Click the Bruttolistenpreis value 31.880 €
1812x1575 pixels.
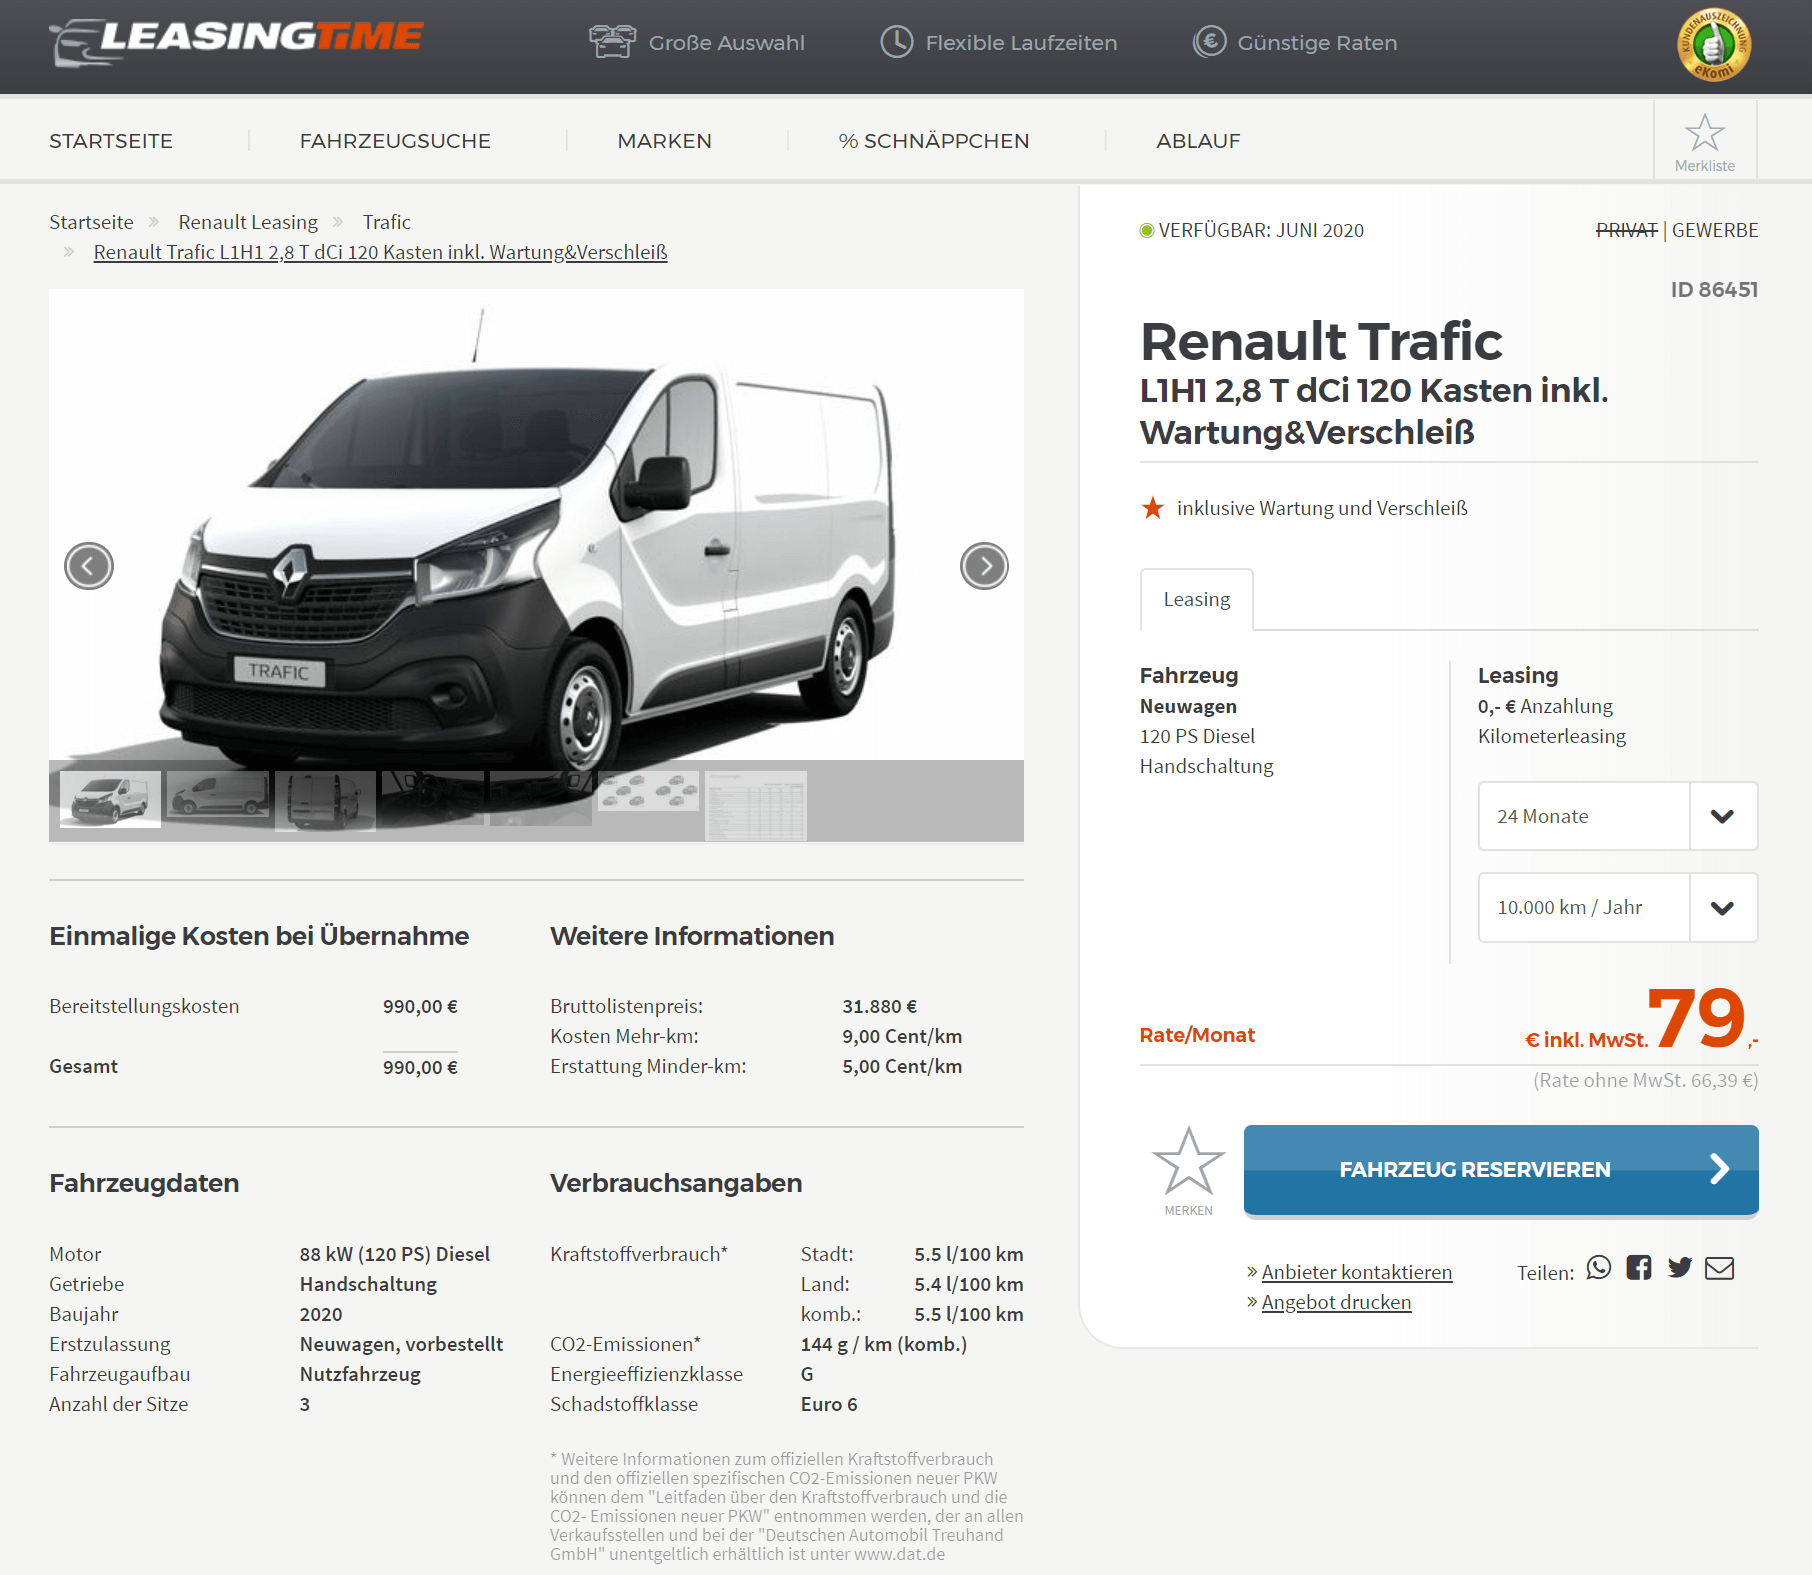click(879, 1006)
